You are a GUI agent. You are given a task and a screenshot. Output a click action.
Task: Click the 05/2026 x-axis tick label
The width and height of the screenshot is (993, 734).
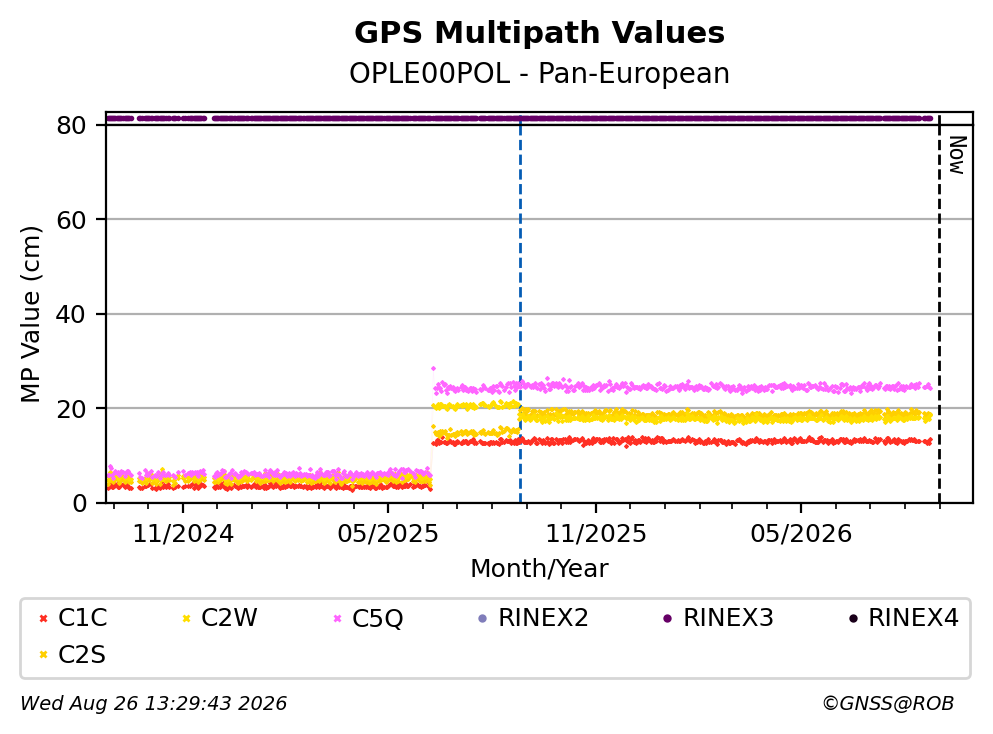(x=801, y=534)
